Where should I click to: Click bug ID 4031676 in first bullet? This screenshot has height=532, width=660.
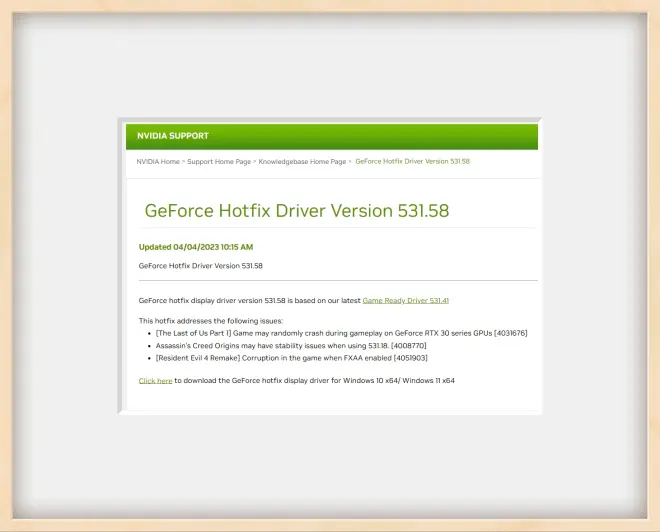pyautogui.click(x=510, y=333)
